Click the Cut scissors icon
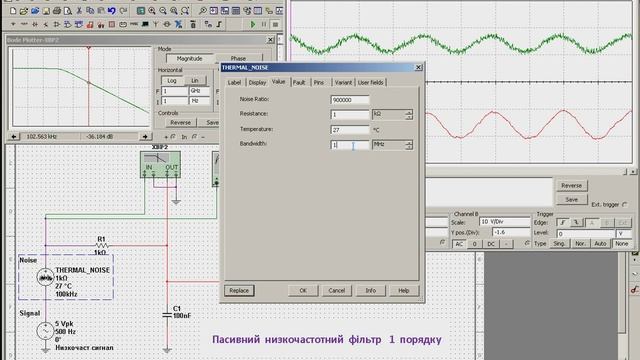Screen dimensions: 640x360 point(79,11)
